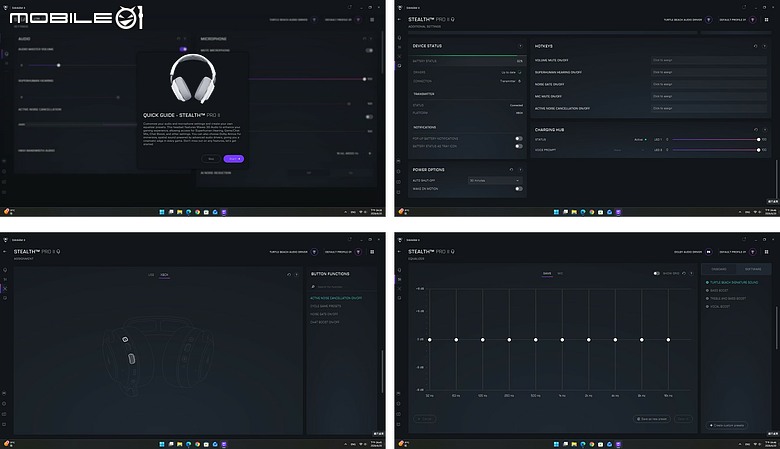Collapse Charging Hub panel chevron

pyautogui.click(x=765, y=129)
